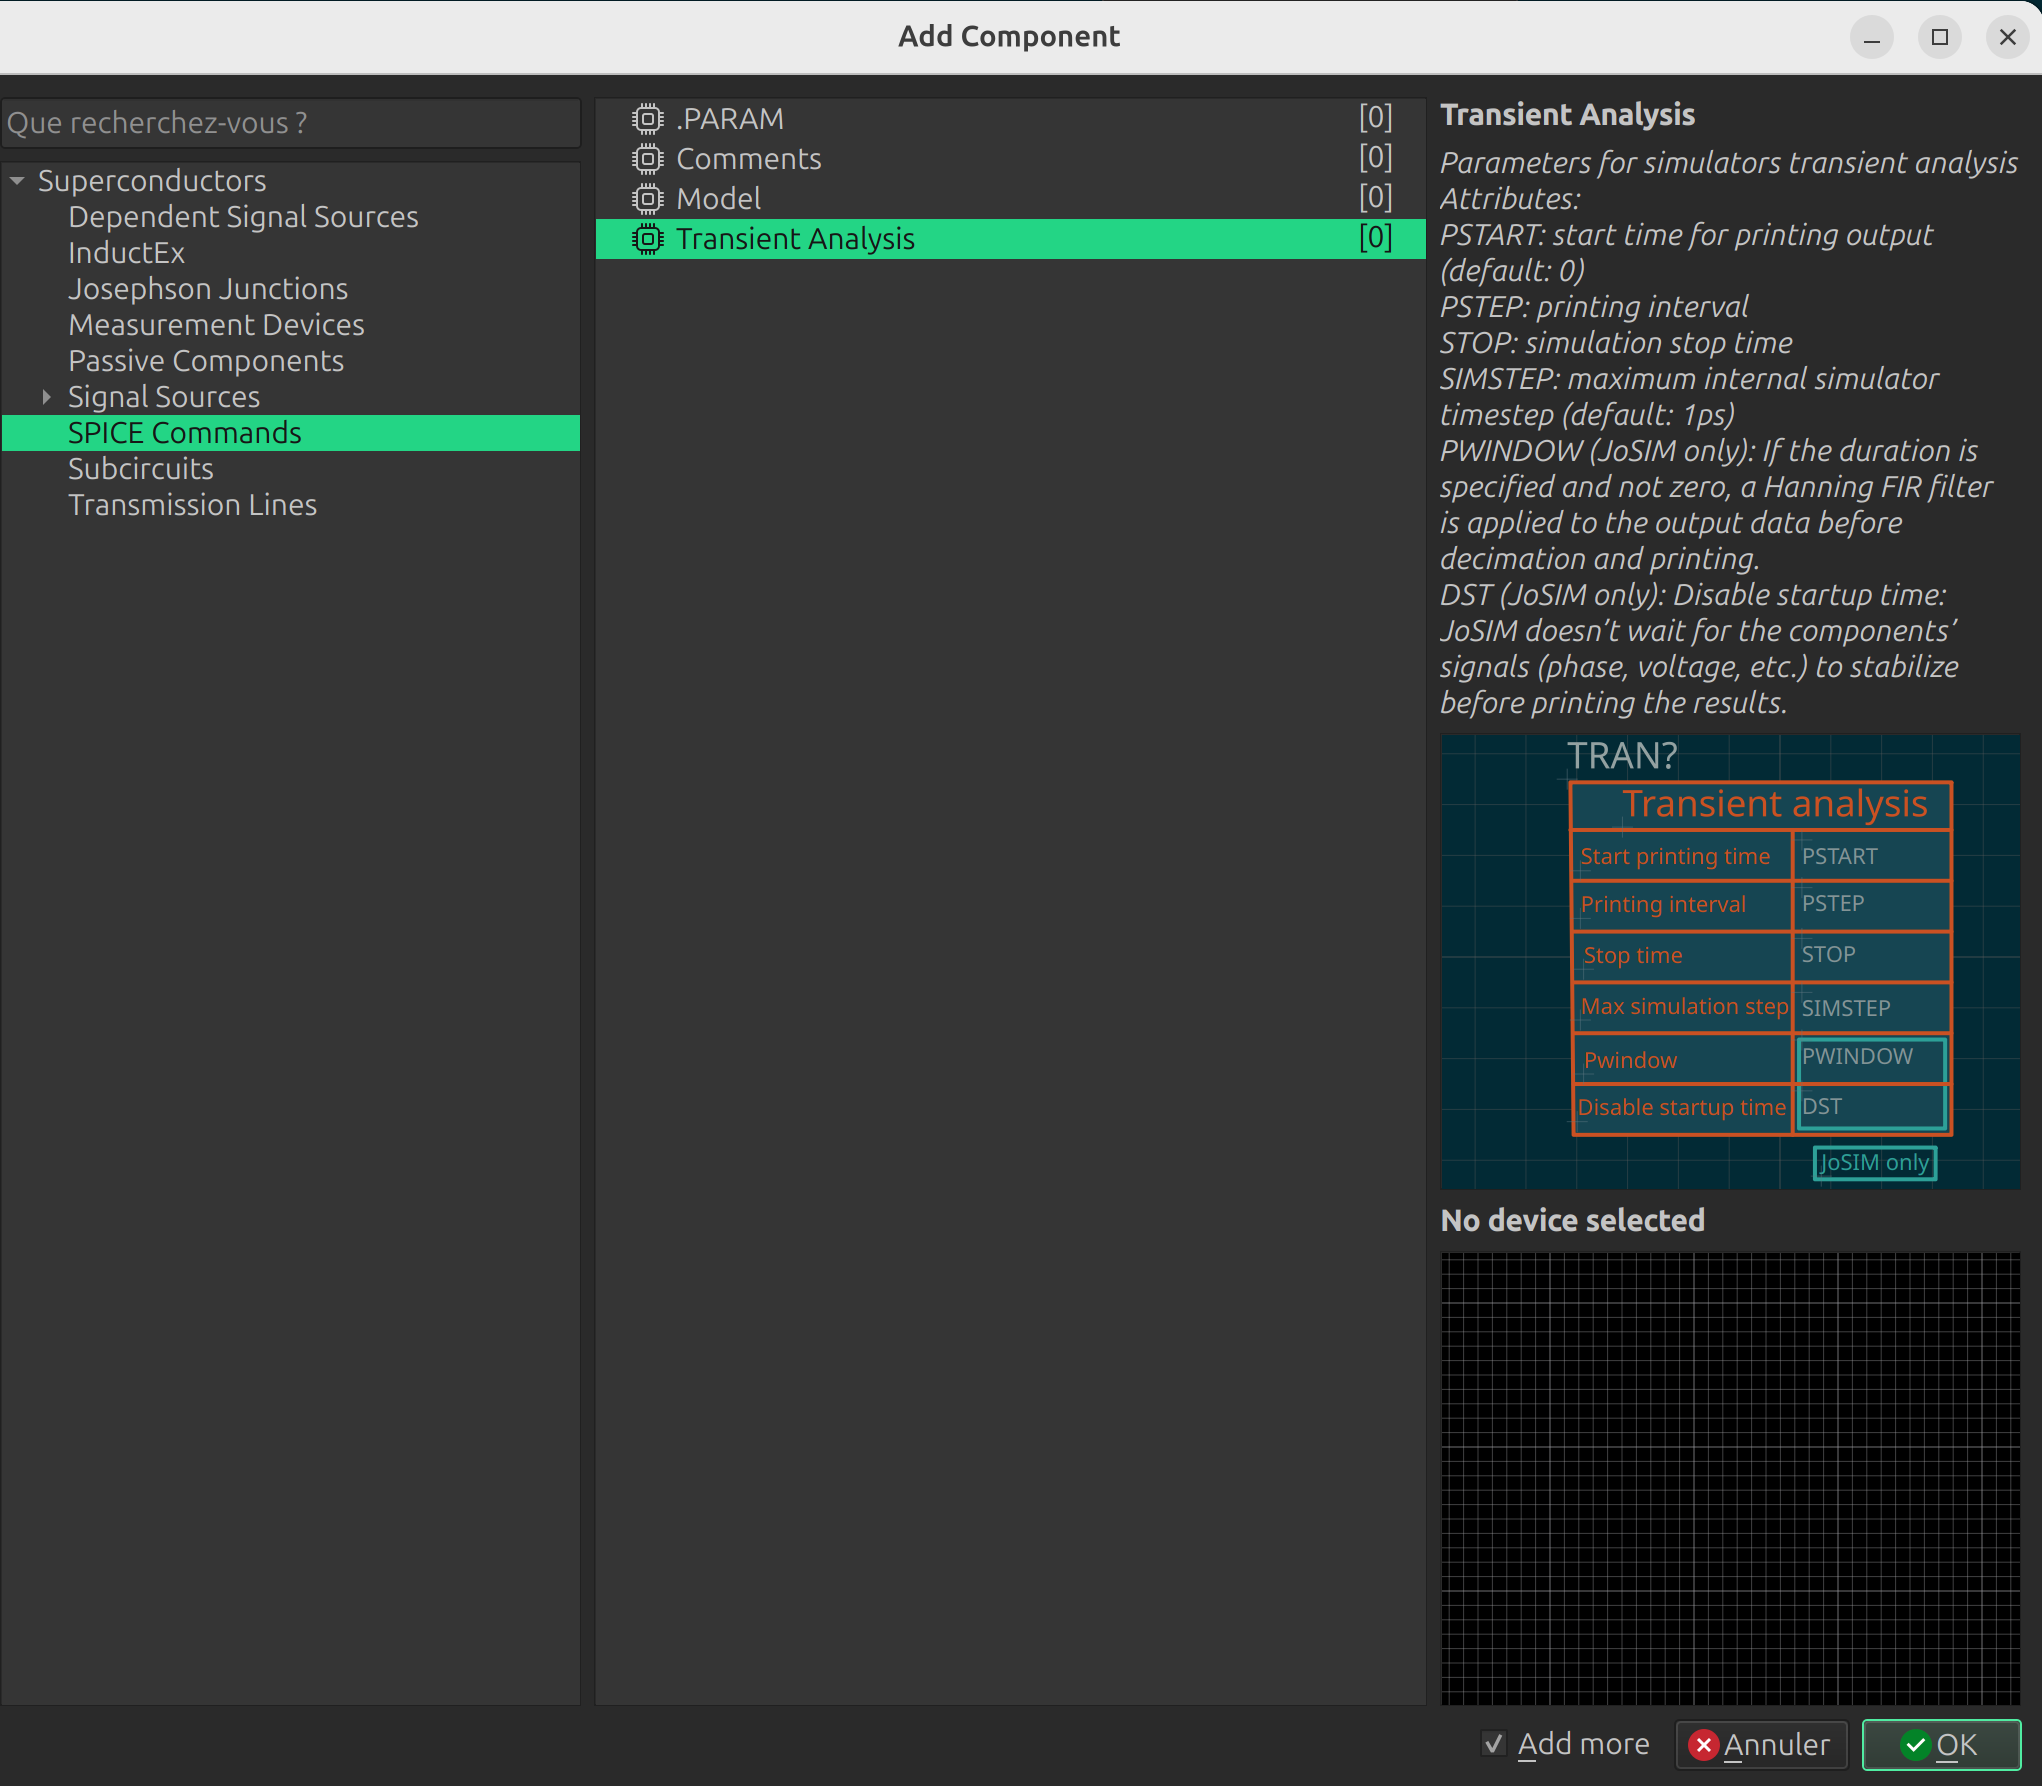Select Measurement Devices category
The height and width of the screenshot is (1786, 2042).
[216, 325]
